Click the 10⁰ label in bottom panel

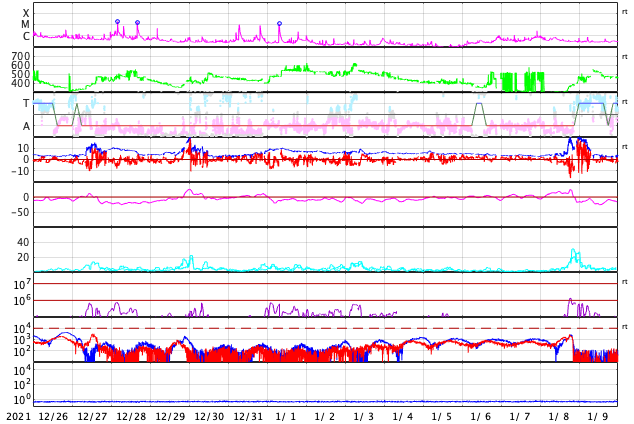pos(22,400)
